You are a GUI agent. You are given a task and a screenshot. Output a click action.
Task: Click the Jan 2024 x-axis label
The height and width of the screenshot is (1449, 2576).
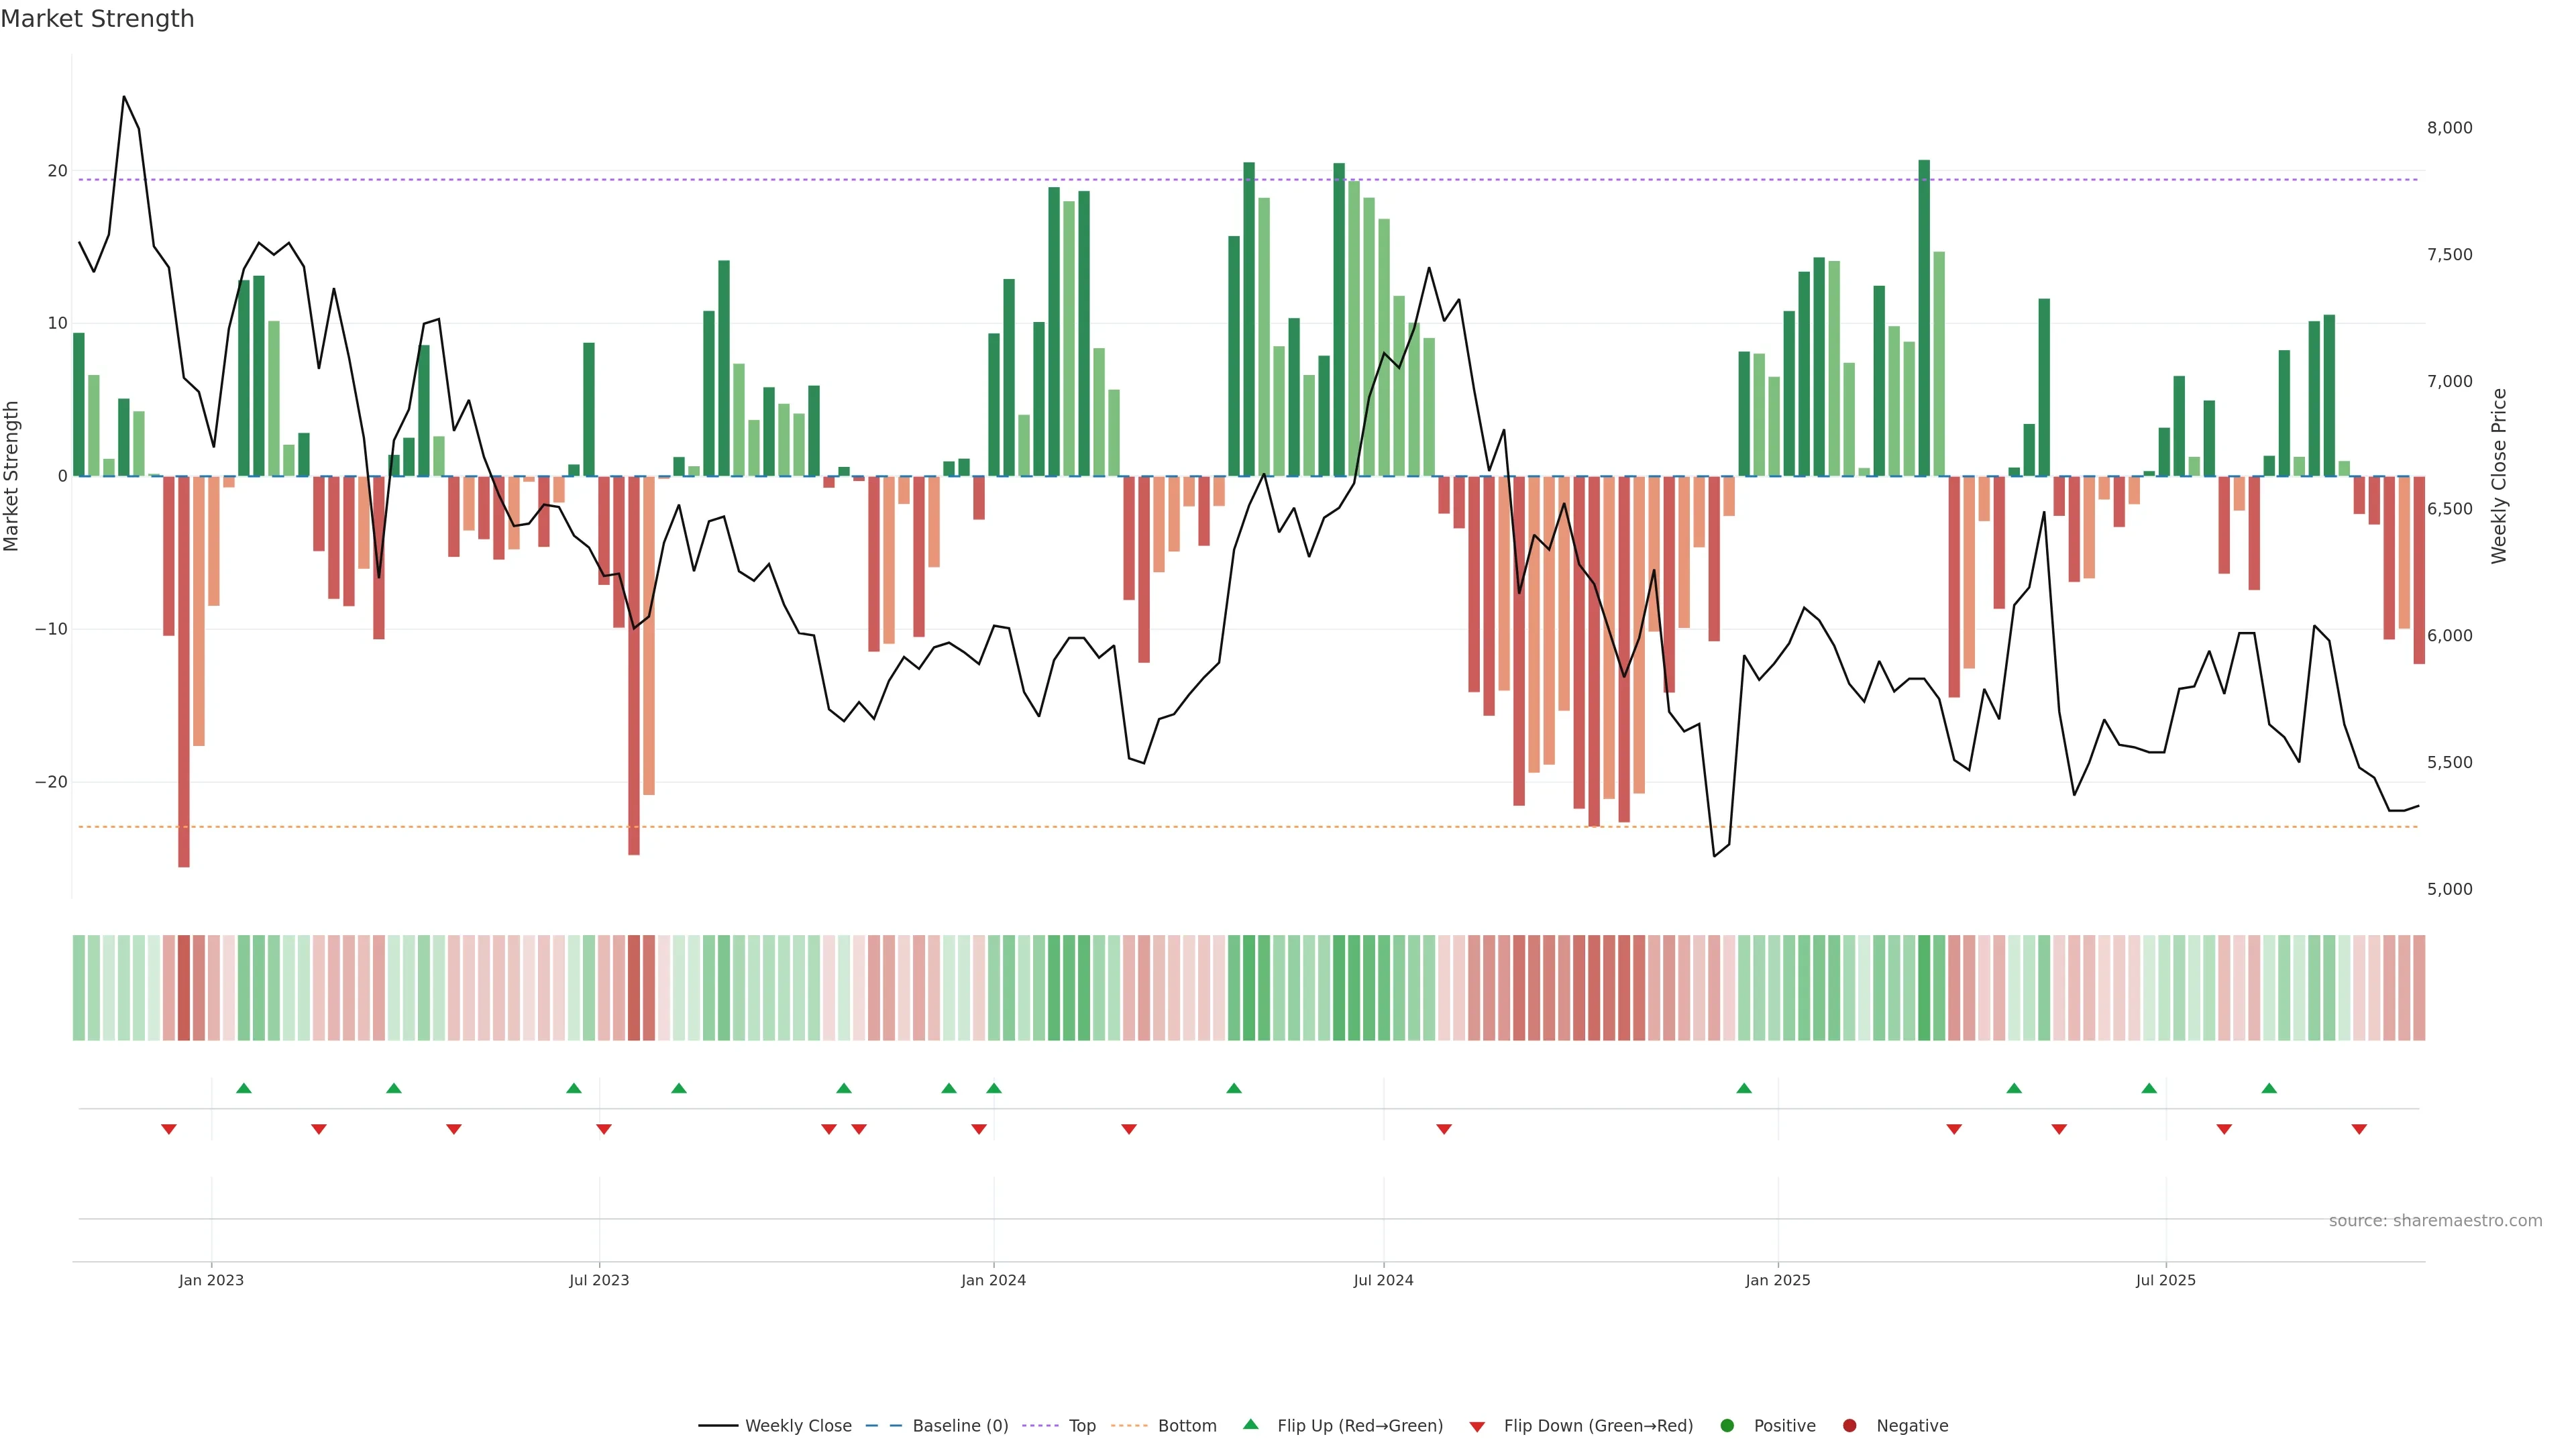tap(993, 1280)
